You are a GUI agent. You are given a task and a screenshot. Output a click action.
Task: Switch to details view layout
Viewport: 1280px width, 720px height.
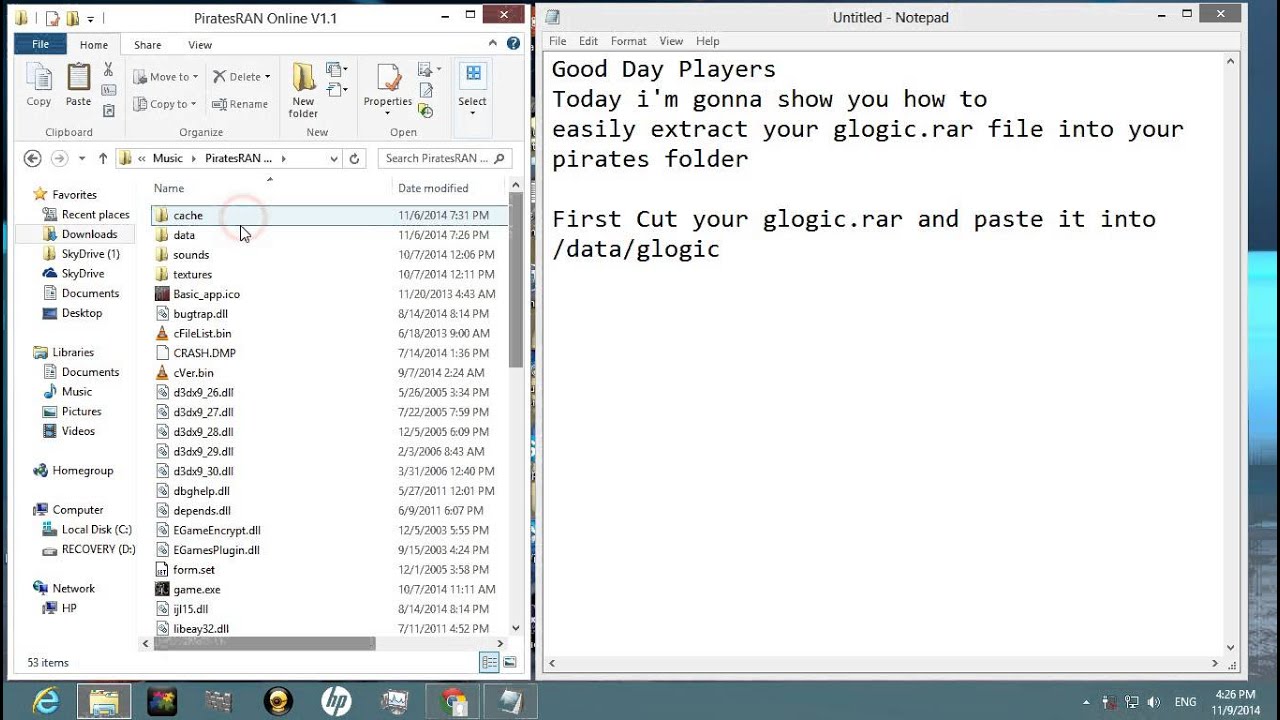[x=490, y=662]
